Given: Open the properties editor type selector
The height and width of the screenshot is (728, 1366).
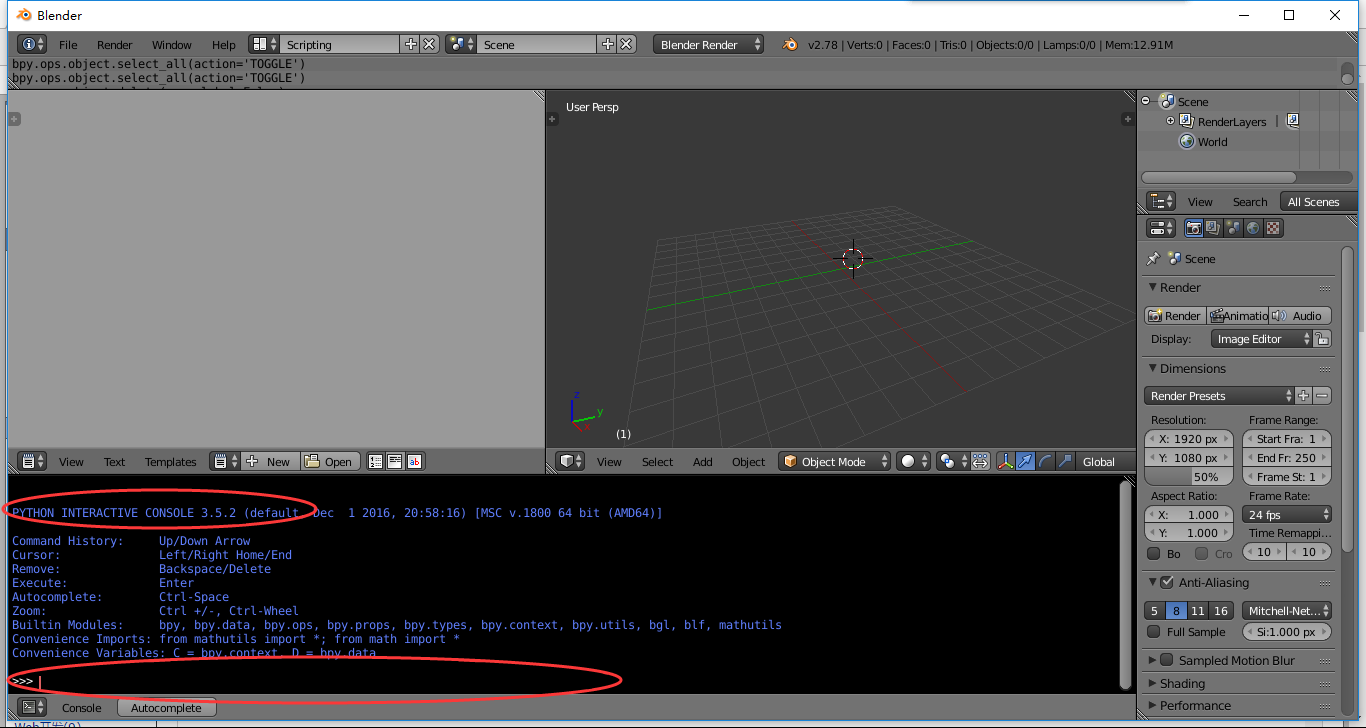Looking at the screenshot, I should tap(1161, 228).
